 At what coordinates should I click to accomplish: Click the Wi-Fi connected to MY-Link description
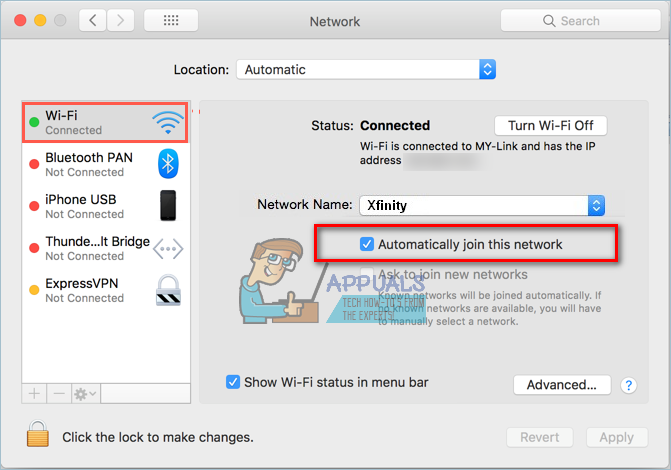click(478, 153)
